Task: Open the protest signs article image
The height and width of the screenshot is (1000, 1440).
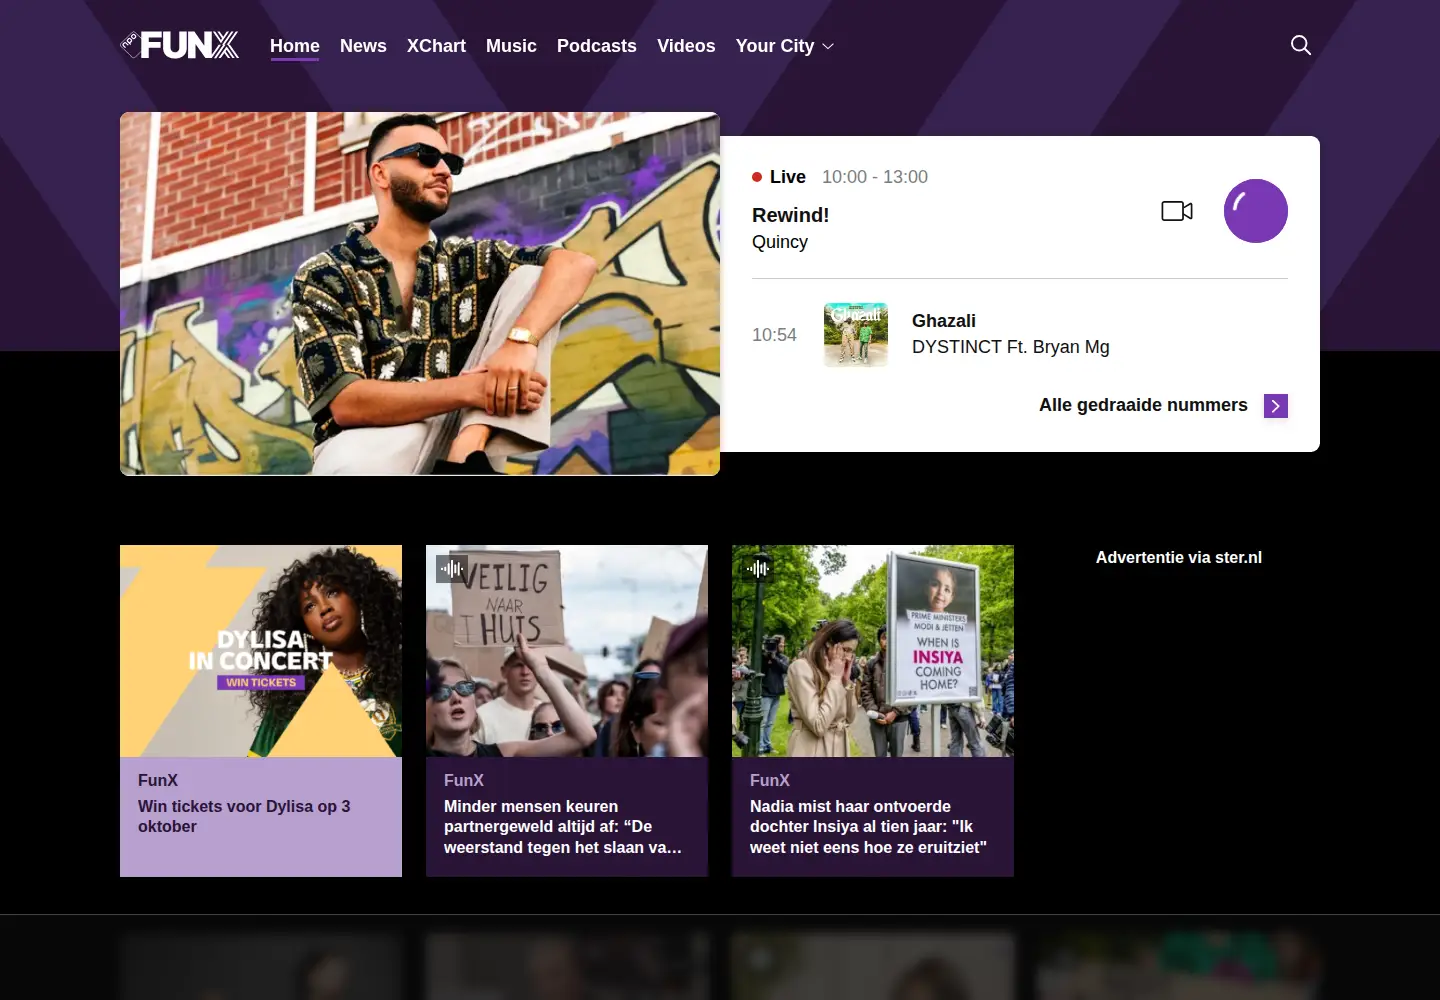Action: [x=567, y=651]
